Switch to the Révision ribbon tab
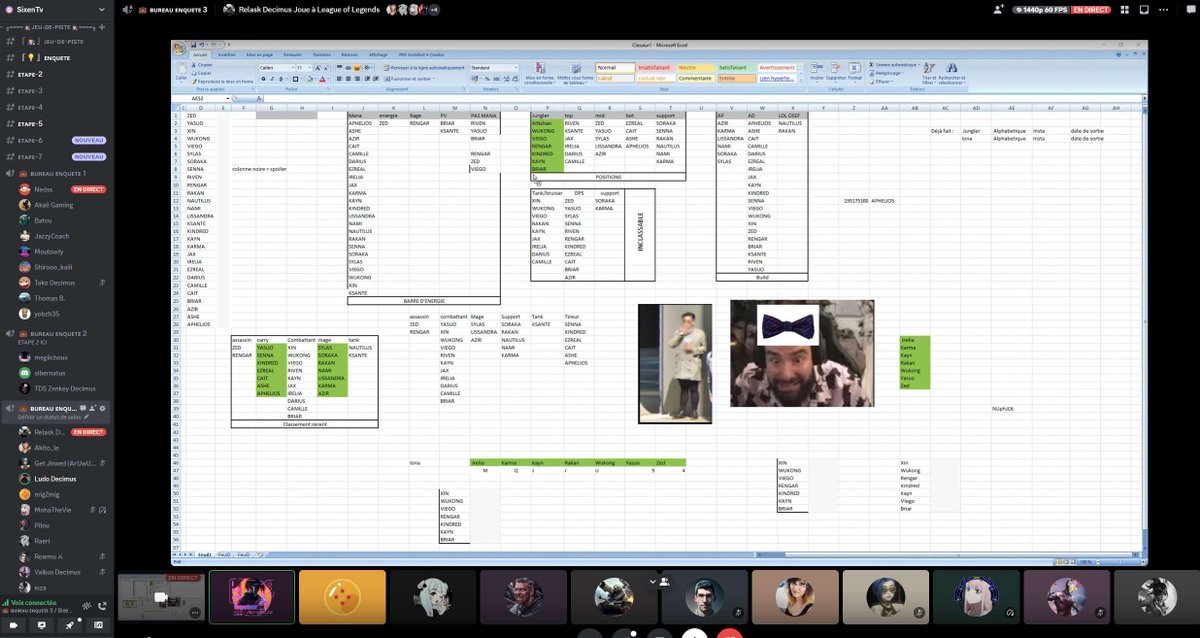This screenshot has width=1200, height=638. (349, 54)
